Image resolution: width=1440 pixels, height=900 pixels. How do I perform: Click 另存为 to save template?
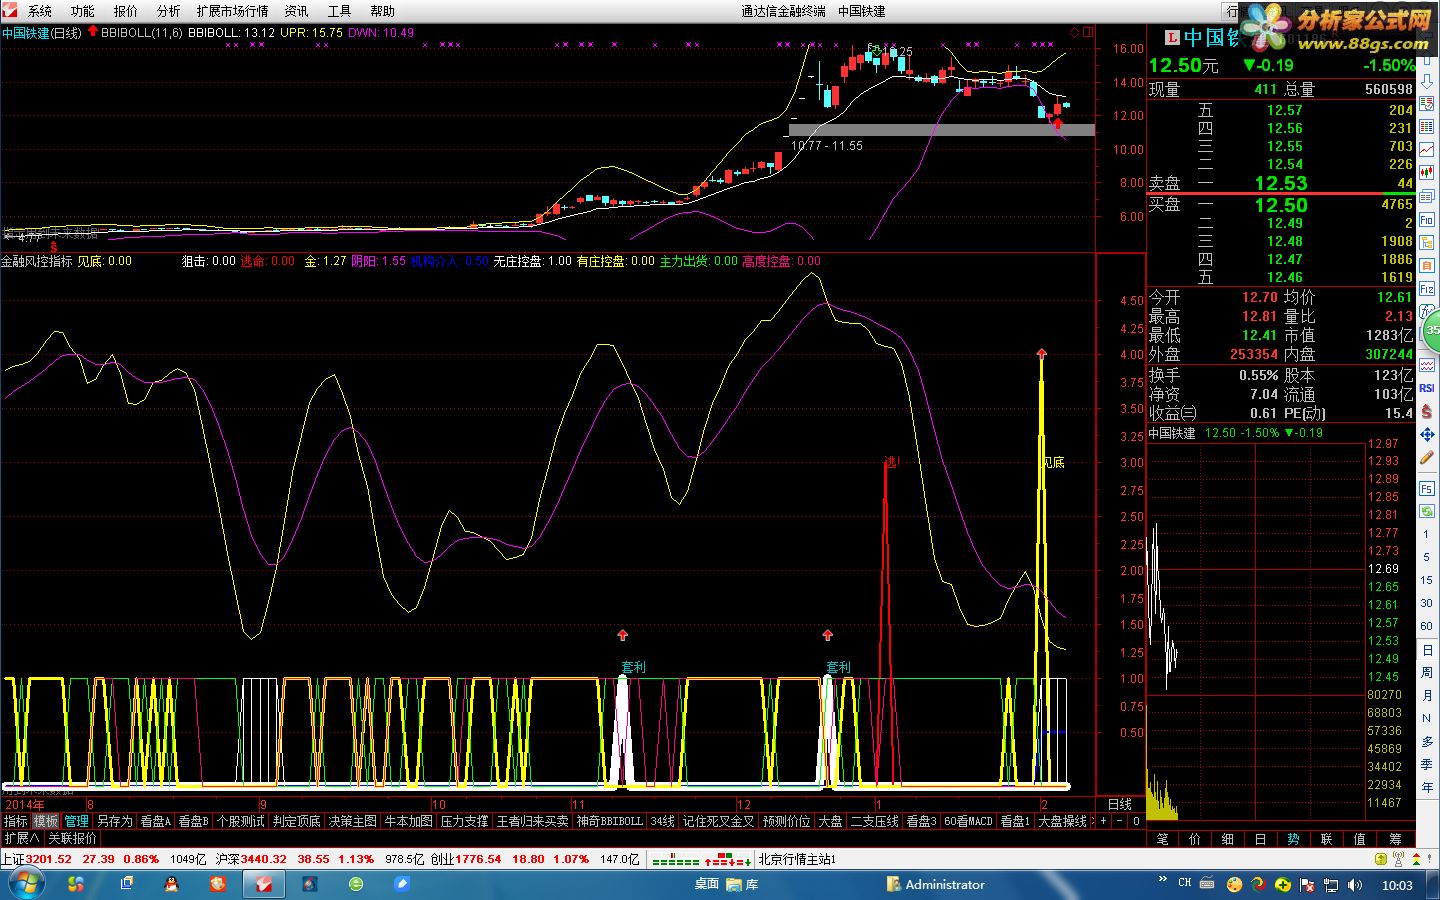click(x=114, y=821)
